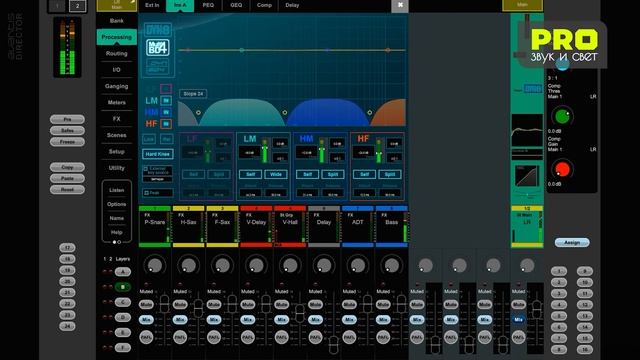Viewport: 640px width, 360px height.
Task: Mute the F-Sax channel
Action: coord(214,304)
